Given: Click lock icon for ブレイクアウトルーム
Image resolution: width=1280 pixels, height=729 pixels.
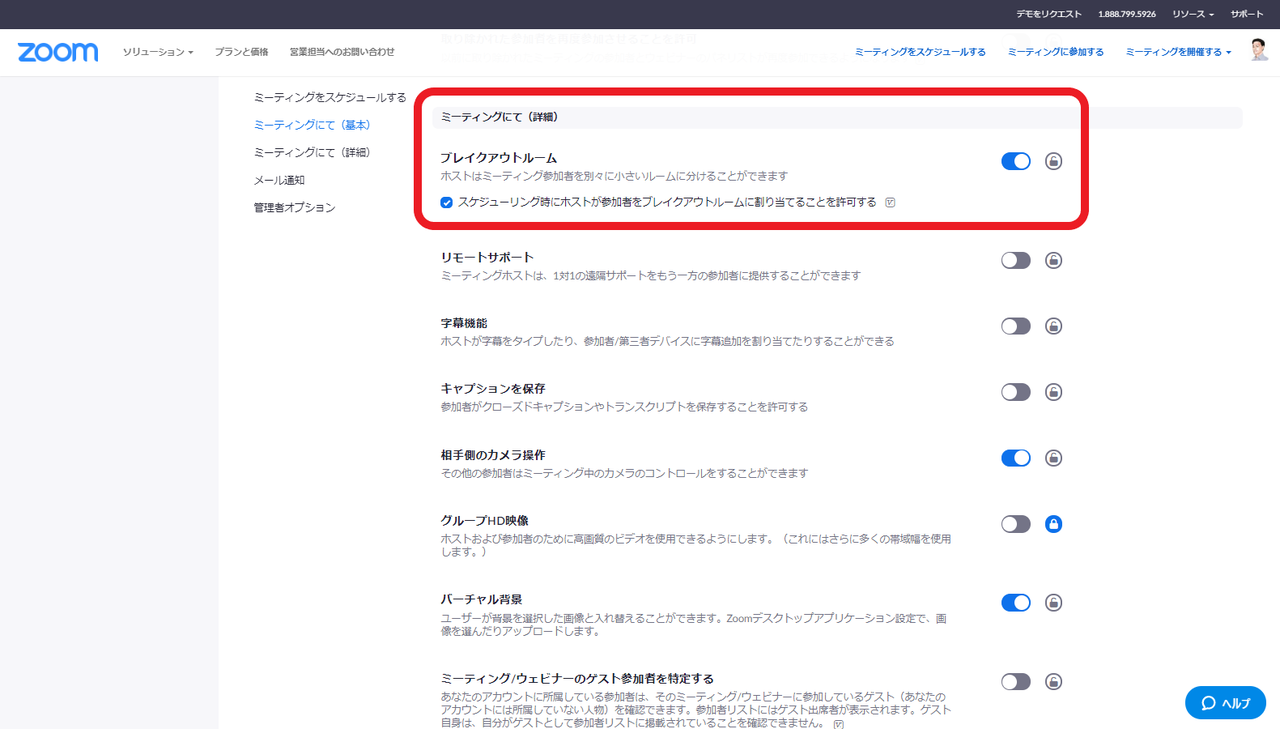Looking at the screenshot, I should [1053, 161].
